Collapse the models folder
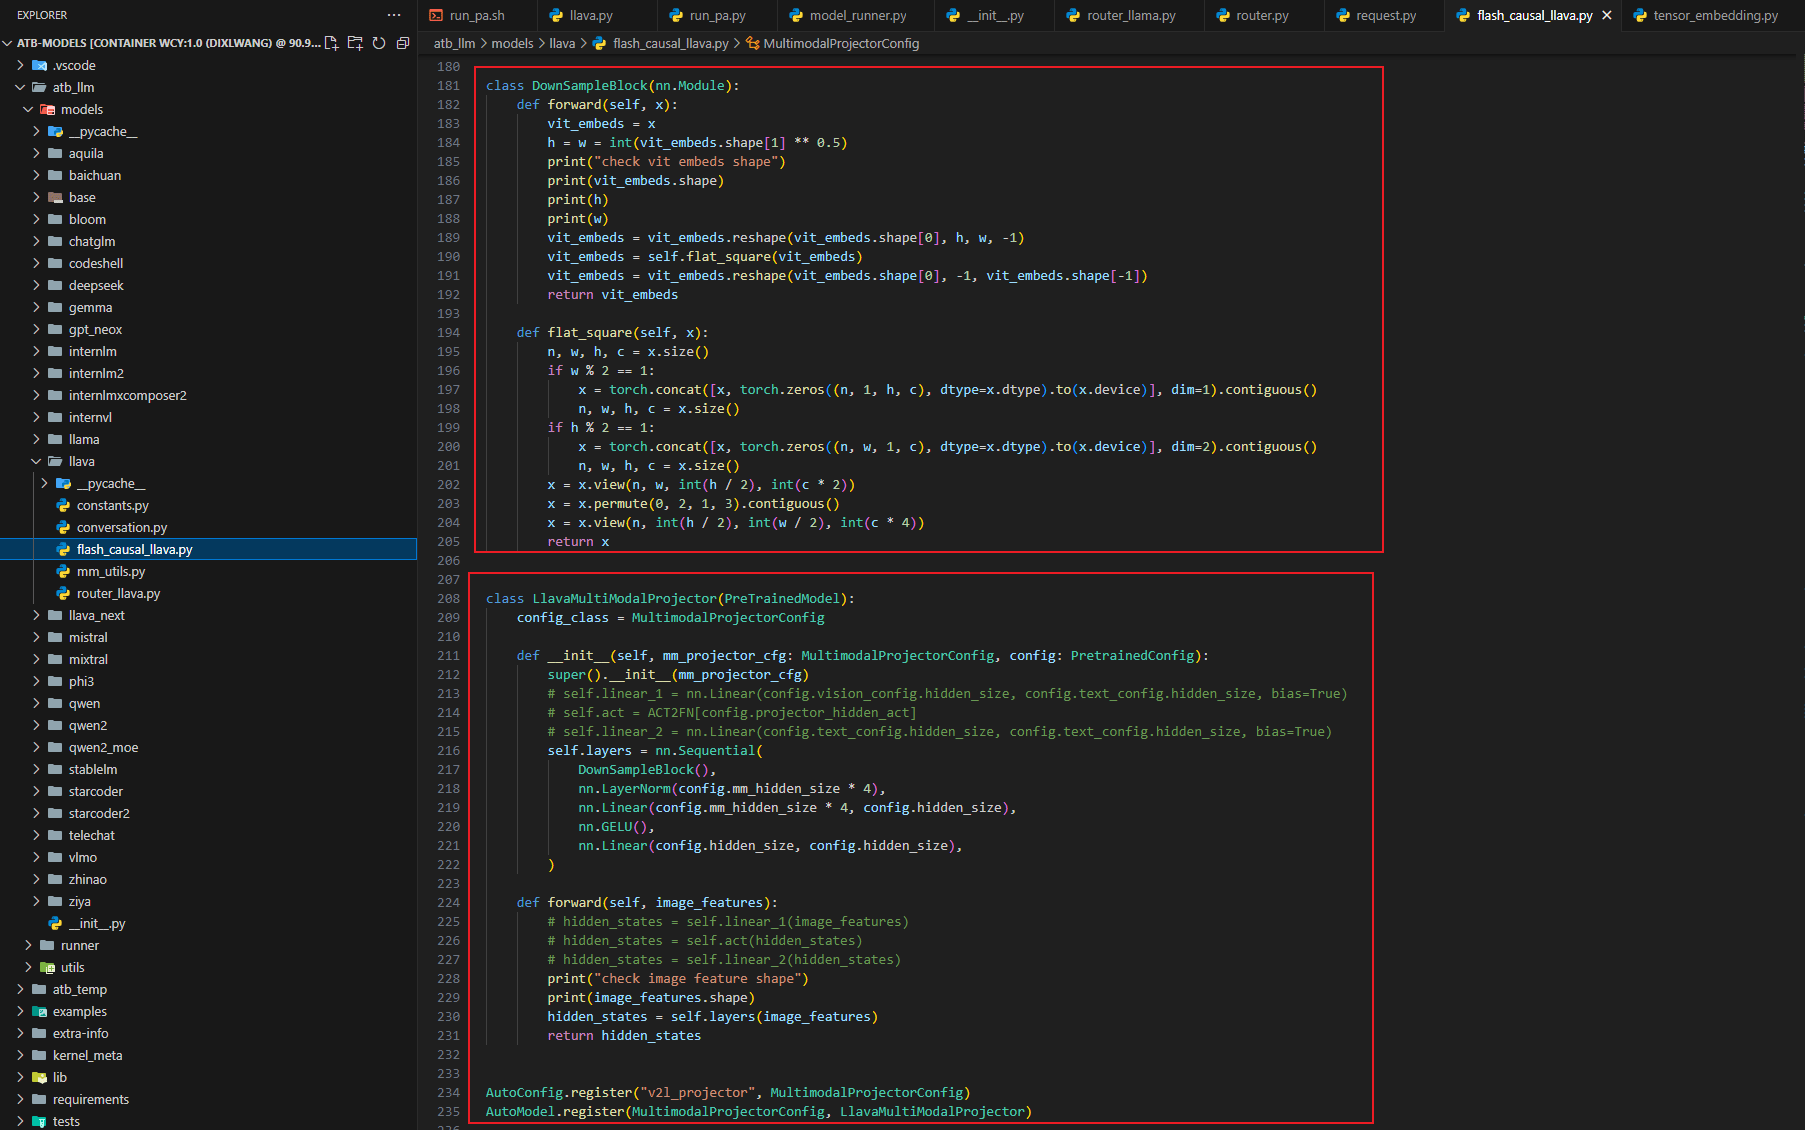The height and width of the screenshot is (1130, 1805). coord(29,109)
